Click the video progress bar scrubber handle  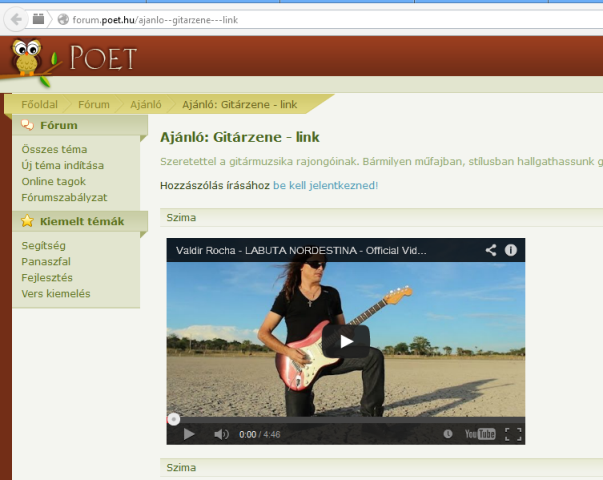[174, 420]
